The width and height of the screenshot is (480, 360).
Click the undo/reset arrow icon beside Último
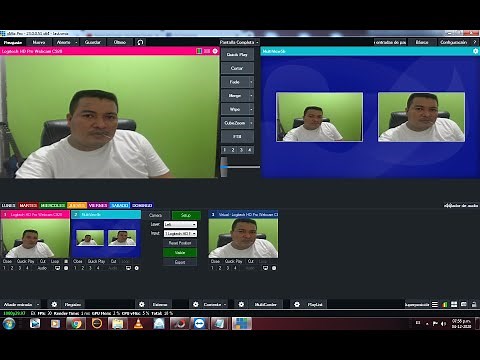140,42
